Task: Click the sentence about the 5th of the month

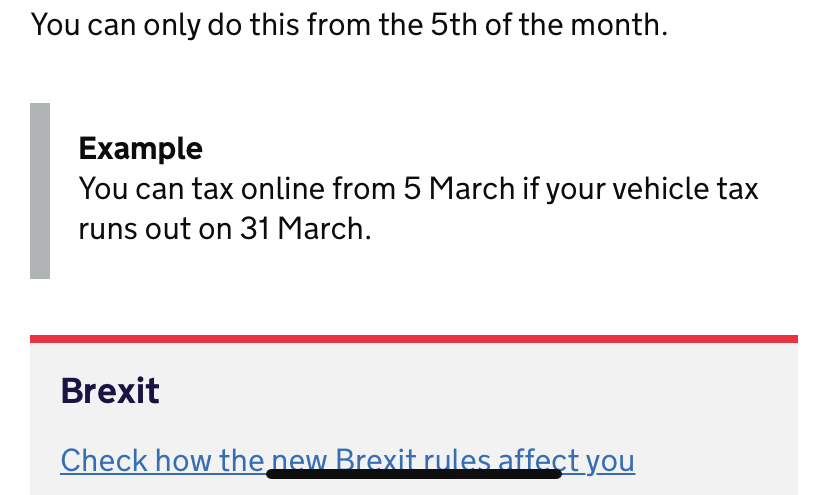Action: (x=349, y=25)
